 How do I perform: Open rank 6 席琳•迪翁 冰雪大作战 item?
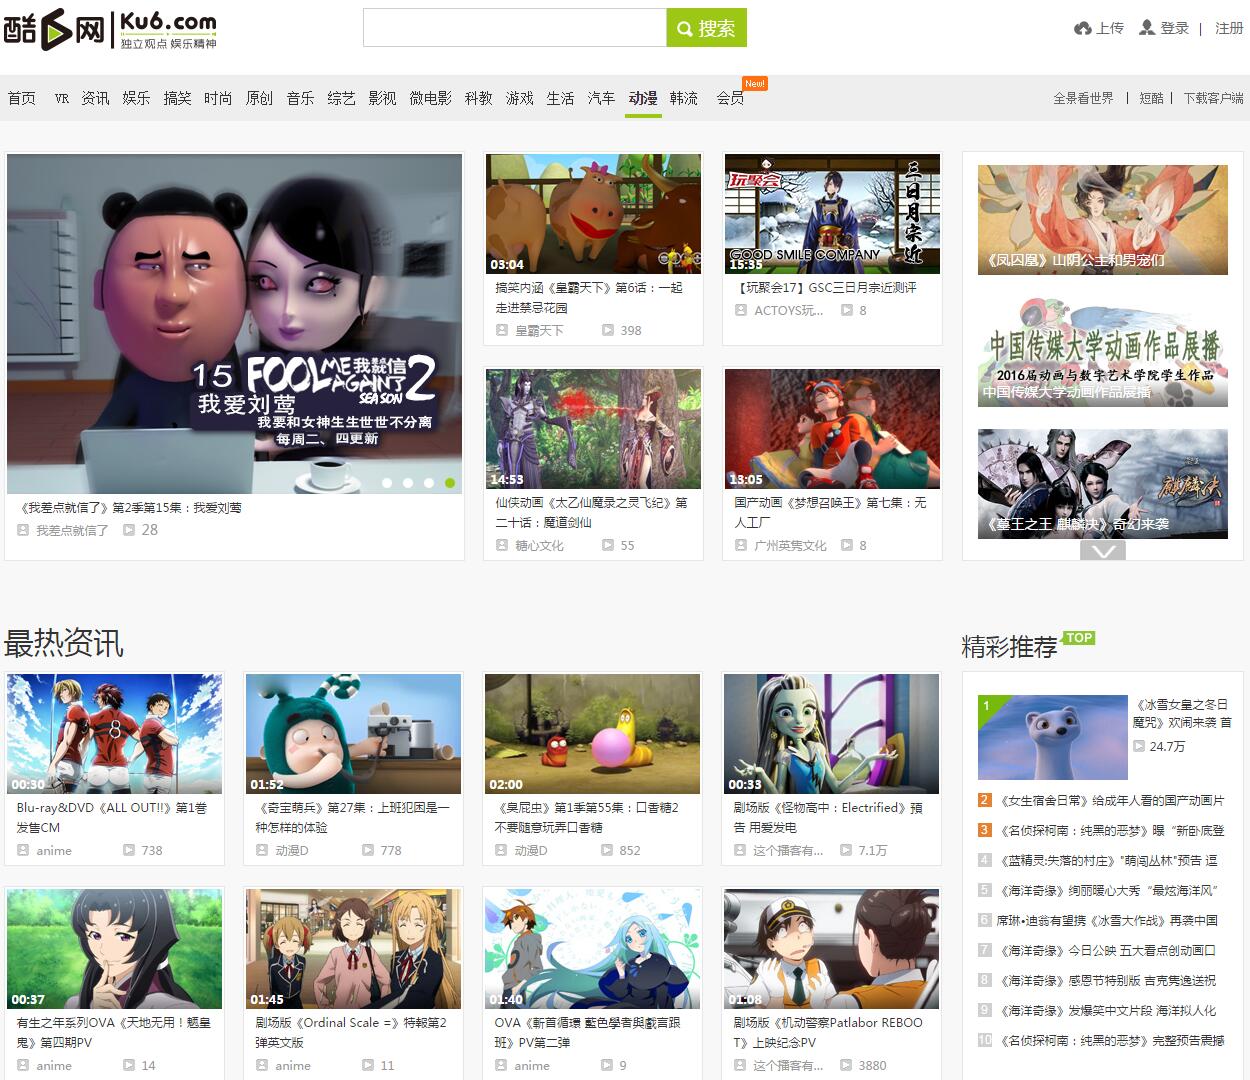click(x=1108, y=920)
